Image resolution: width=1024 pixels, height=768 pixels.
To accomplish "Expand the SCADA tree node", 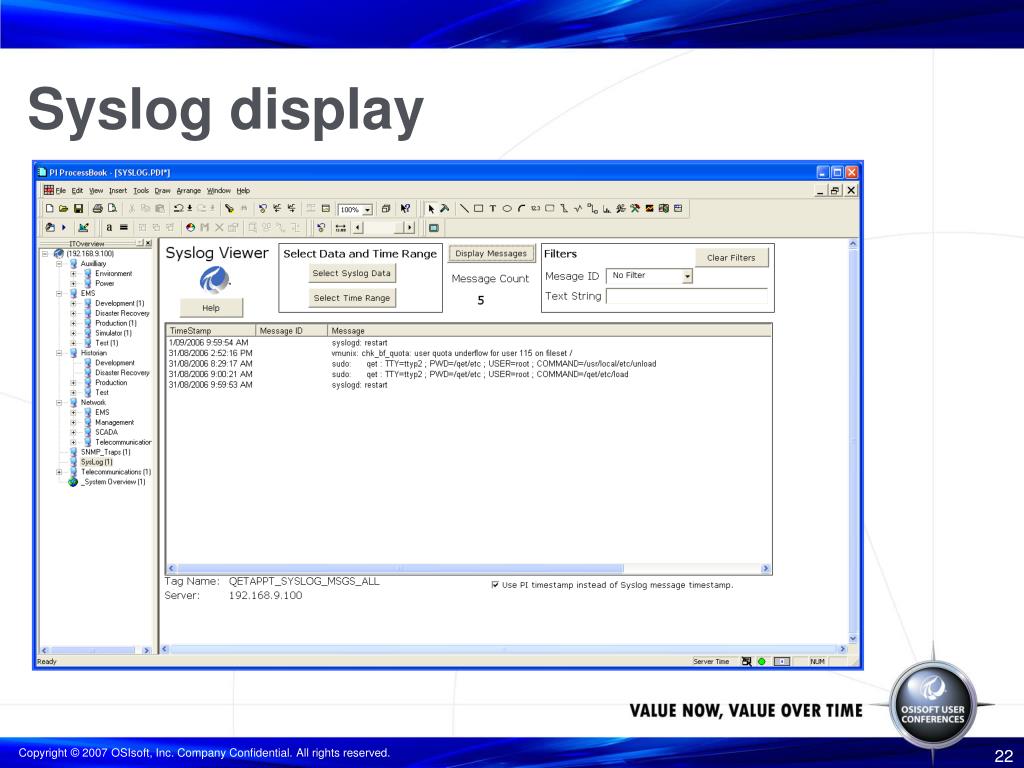I will pyautogui.click(x=73, y=432).
